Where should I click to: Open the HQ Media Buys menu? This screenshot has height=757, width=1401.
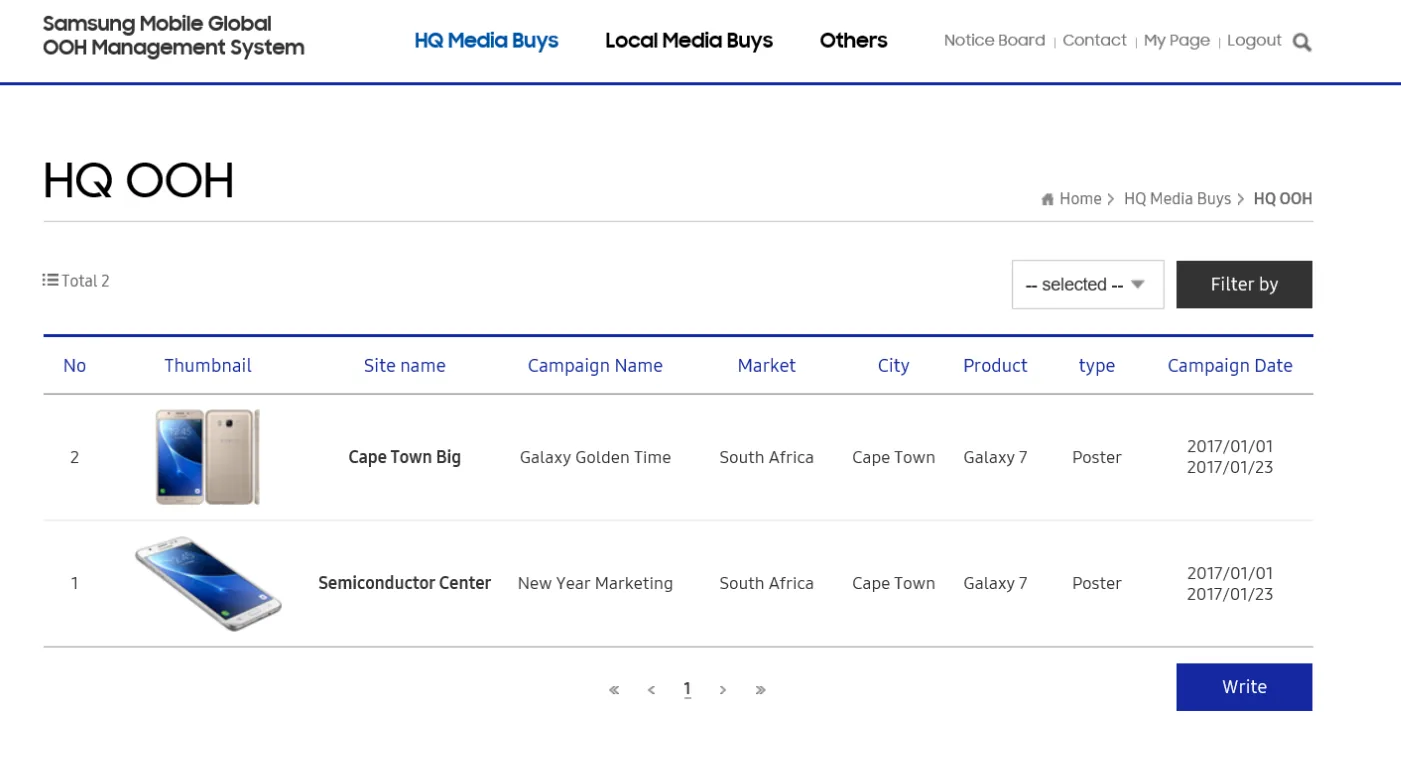(x=486, y=41)
